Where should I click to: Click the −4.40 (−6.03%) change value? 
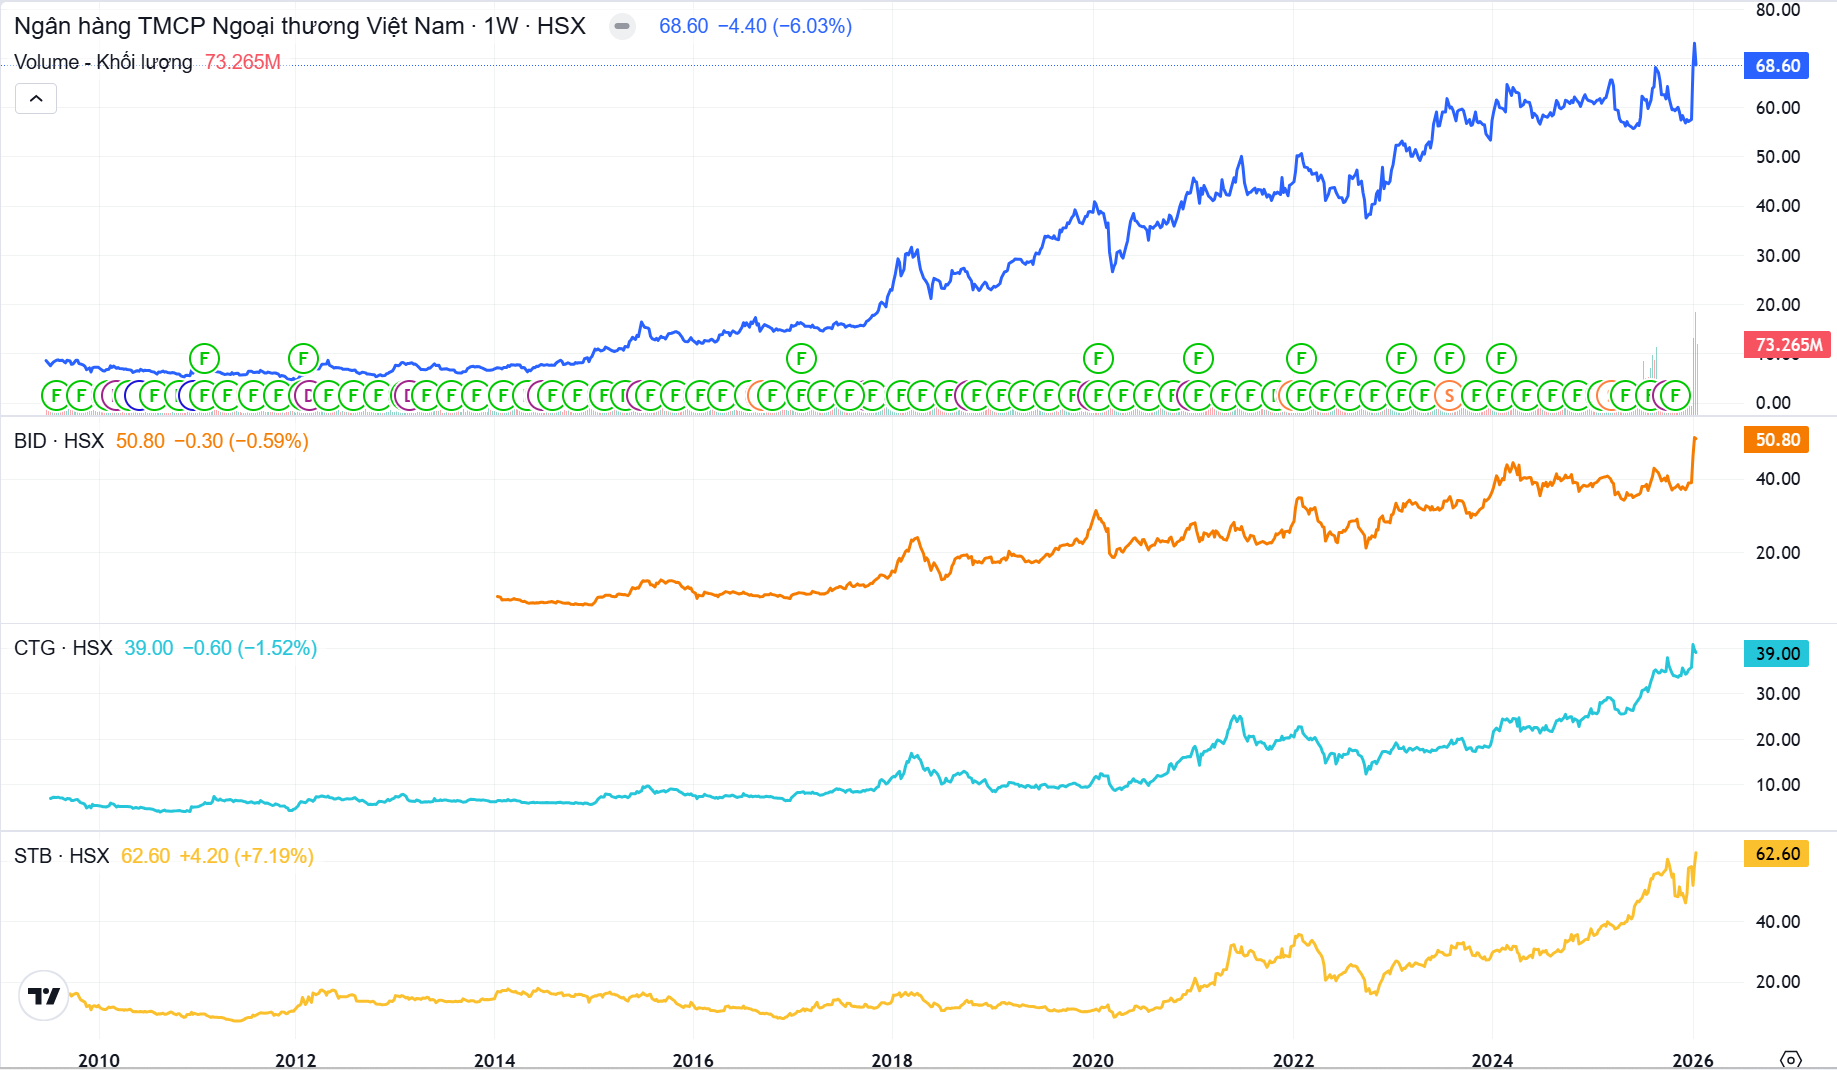785,26
